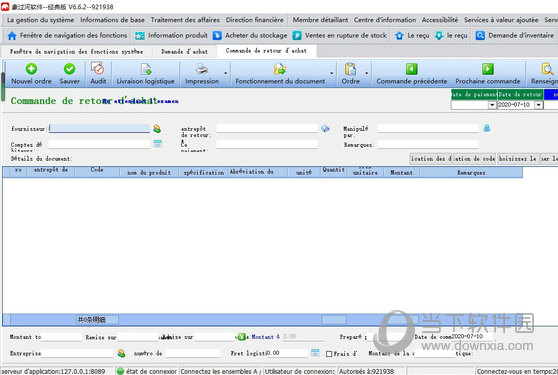Click account picker icon beside Comptes field

pyautogui.click(x=158, y=143)
